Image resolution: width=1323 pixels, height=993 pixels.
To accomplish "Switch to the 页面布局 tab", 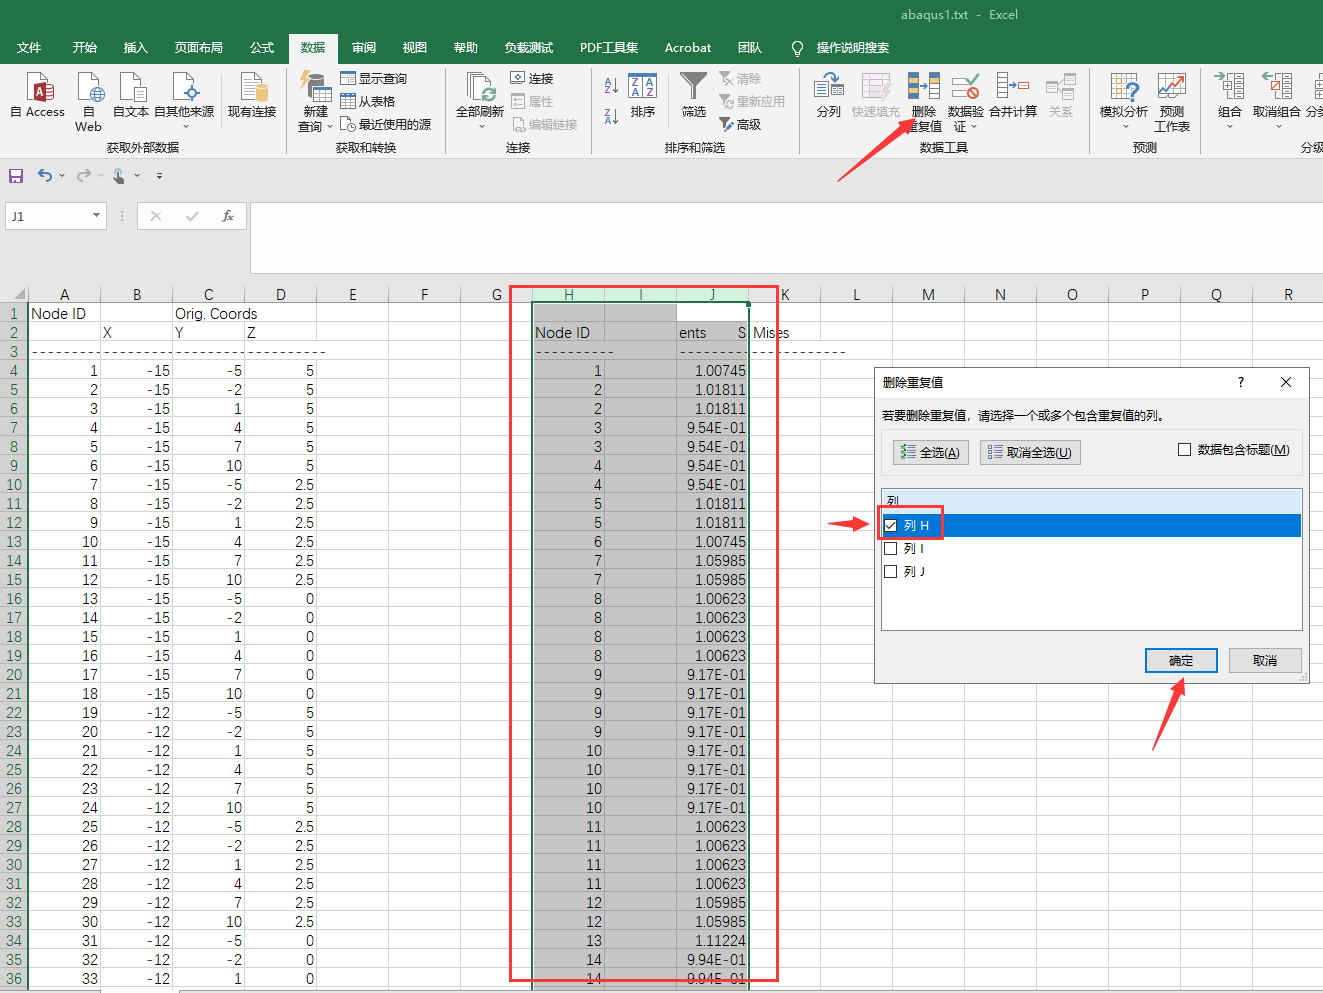I will click(199, 48).
